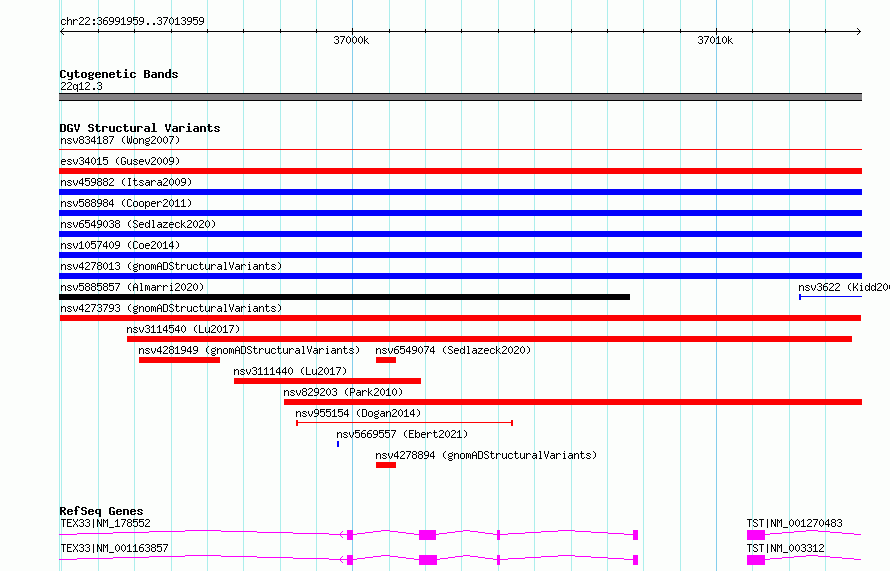Click the red nsv3111440 variant bar

[328, 381]
